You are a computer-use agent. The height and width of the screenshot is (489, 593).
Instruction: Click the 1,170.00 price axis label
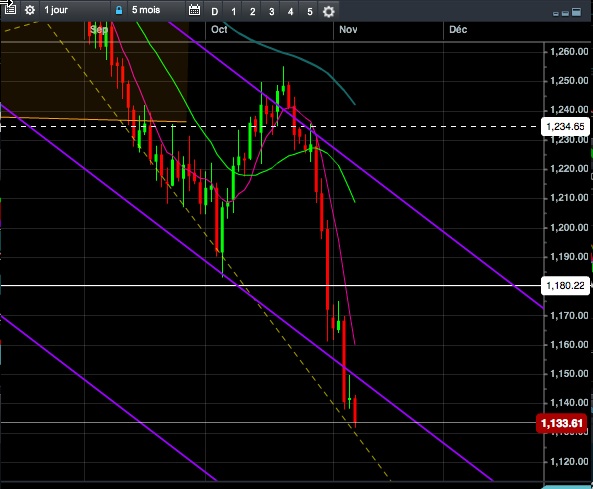pos(569,315)
